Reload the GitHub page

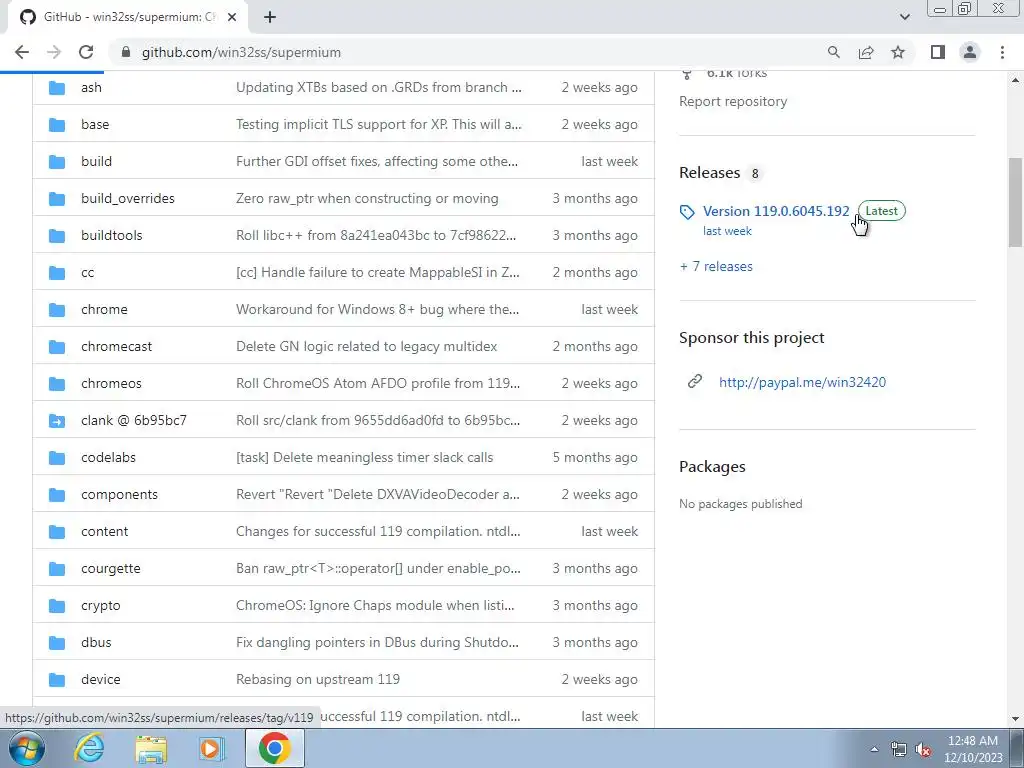click(86, 52)
